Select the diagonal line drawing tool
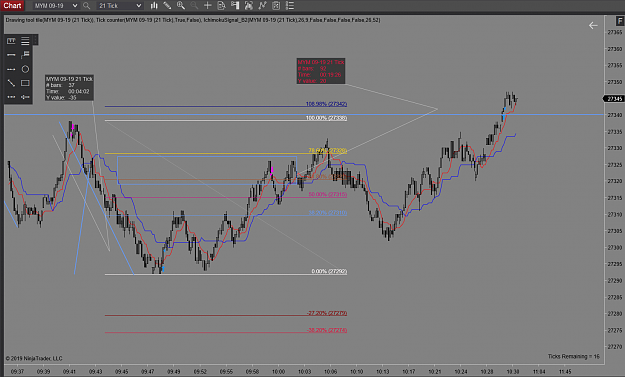 click(11, 83)
